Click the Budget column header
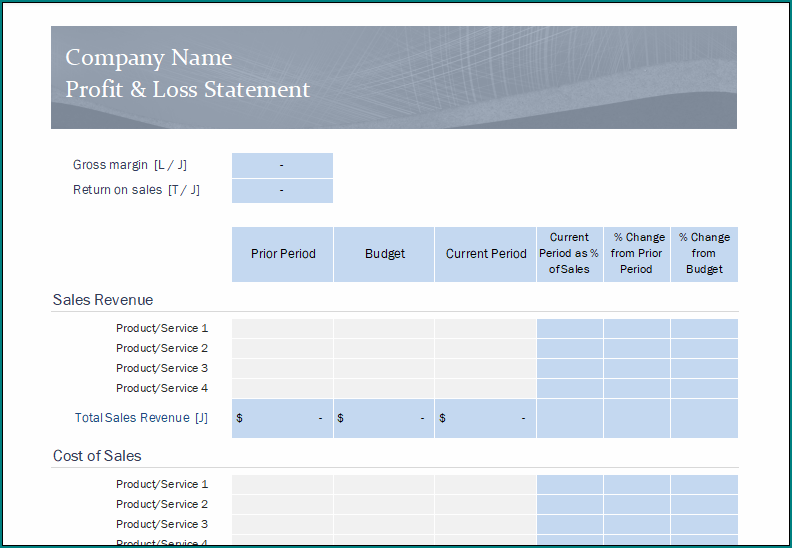The image size is (792, 548). tap(384, 254)
